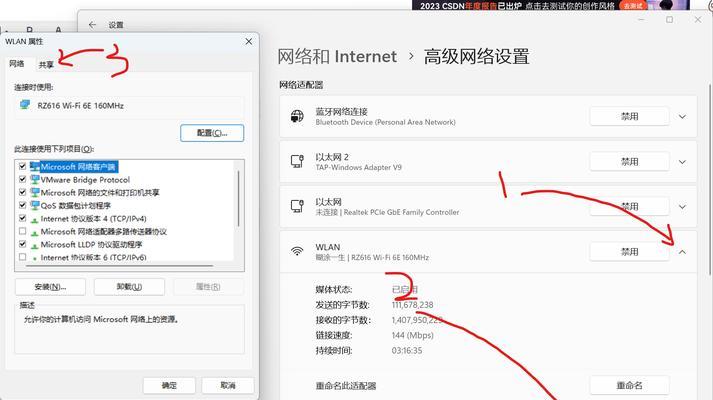Click the Realtek 以太网 adapter monitor icon
Image resolution: width=713 pixels, height=400 pixels.
click(297, 206)
